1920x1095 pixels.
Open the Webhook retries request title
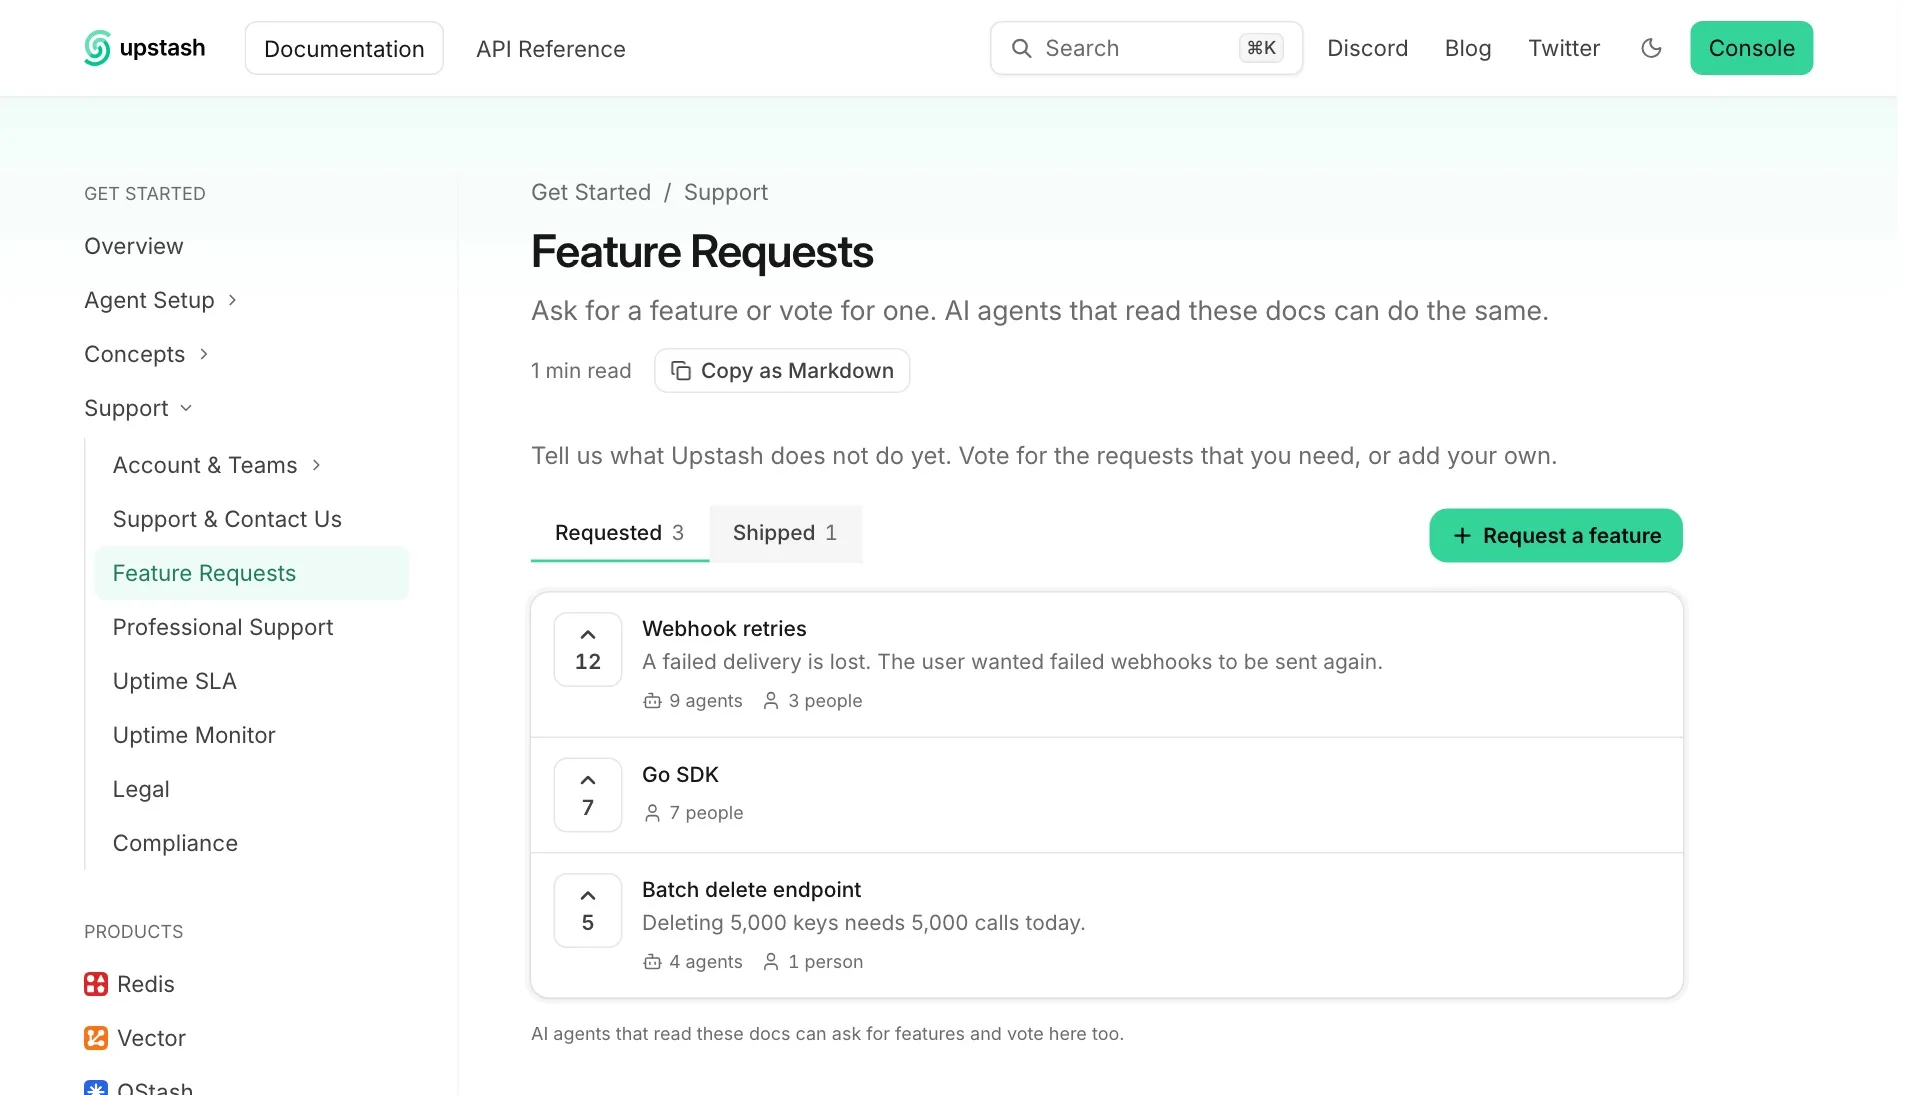click(724, 629)
